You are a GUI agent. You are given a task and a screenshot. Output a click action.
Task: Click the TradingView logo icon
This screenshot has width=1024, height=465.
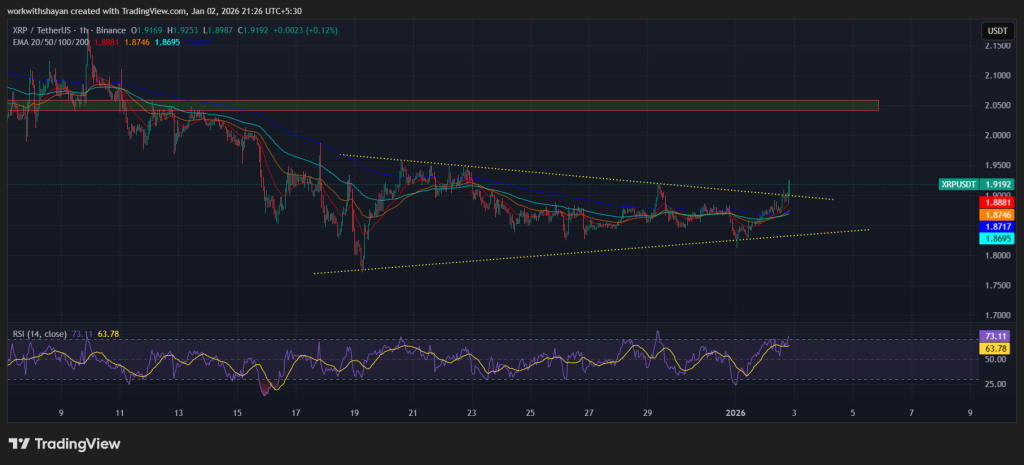coord(20,443)
